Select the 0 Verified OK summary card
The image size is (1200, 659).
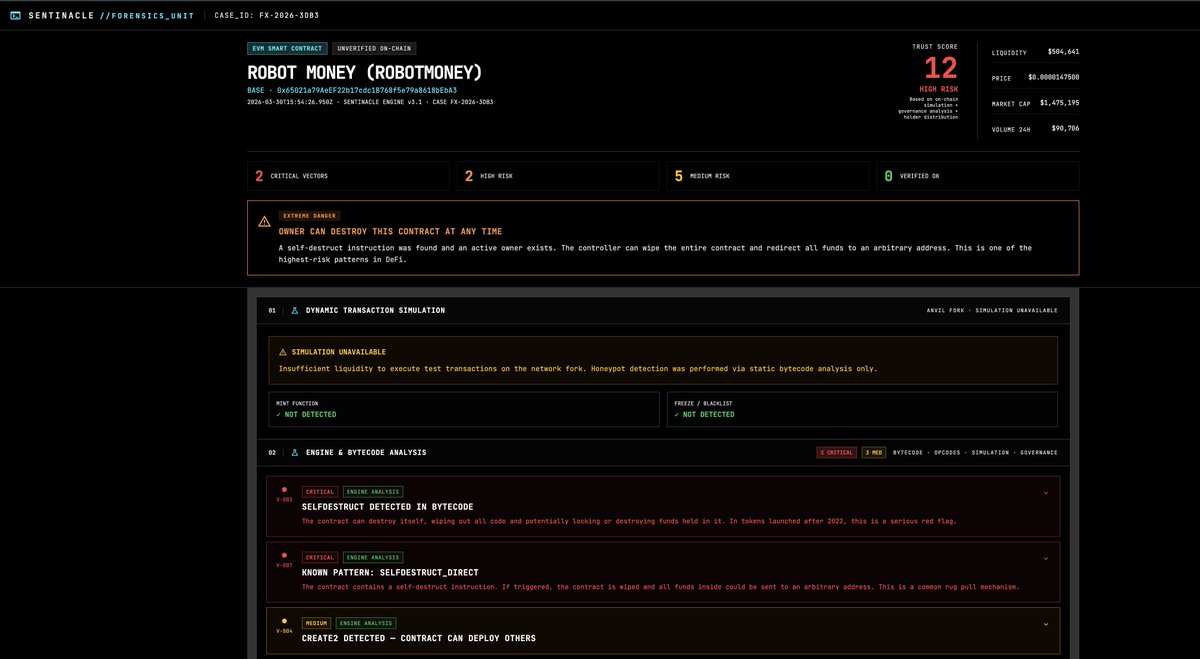pos(978,176)
